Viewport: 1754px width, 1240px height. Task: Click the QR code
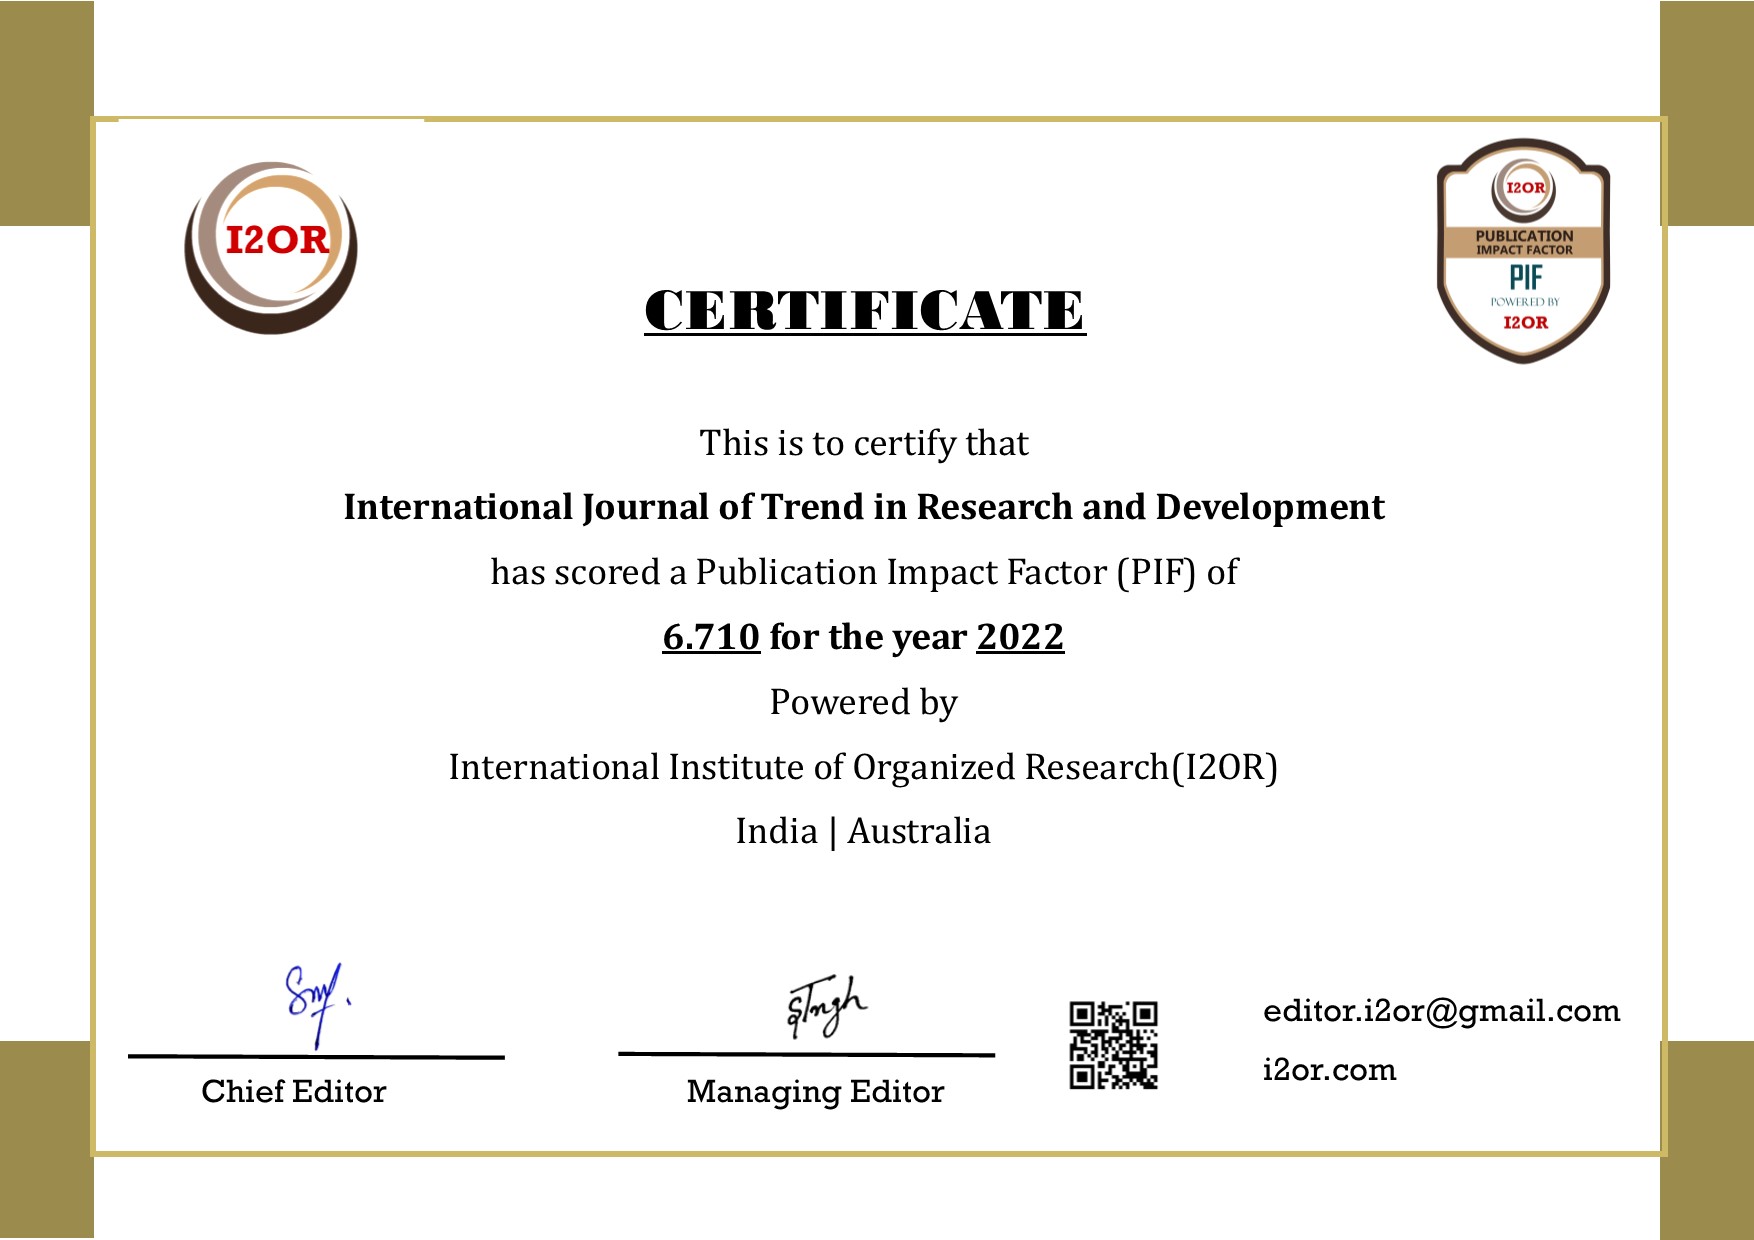pyautogui.click(x=1113, y=1044)
